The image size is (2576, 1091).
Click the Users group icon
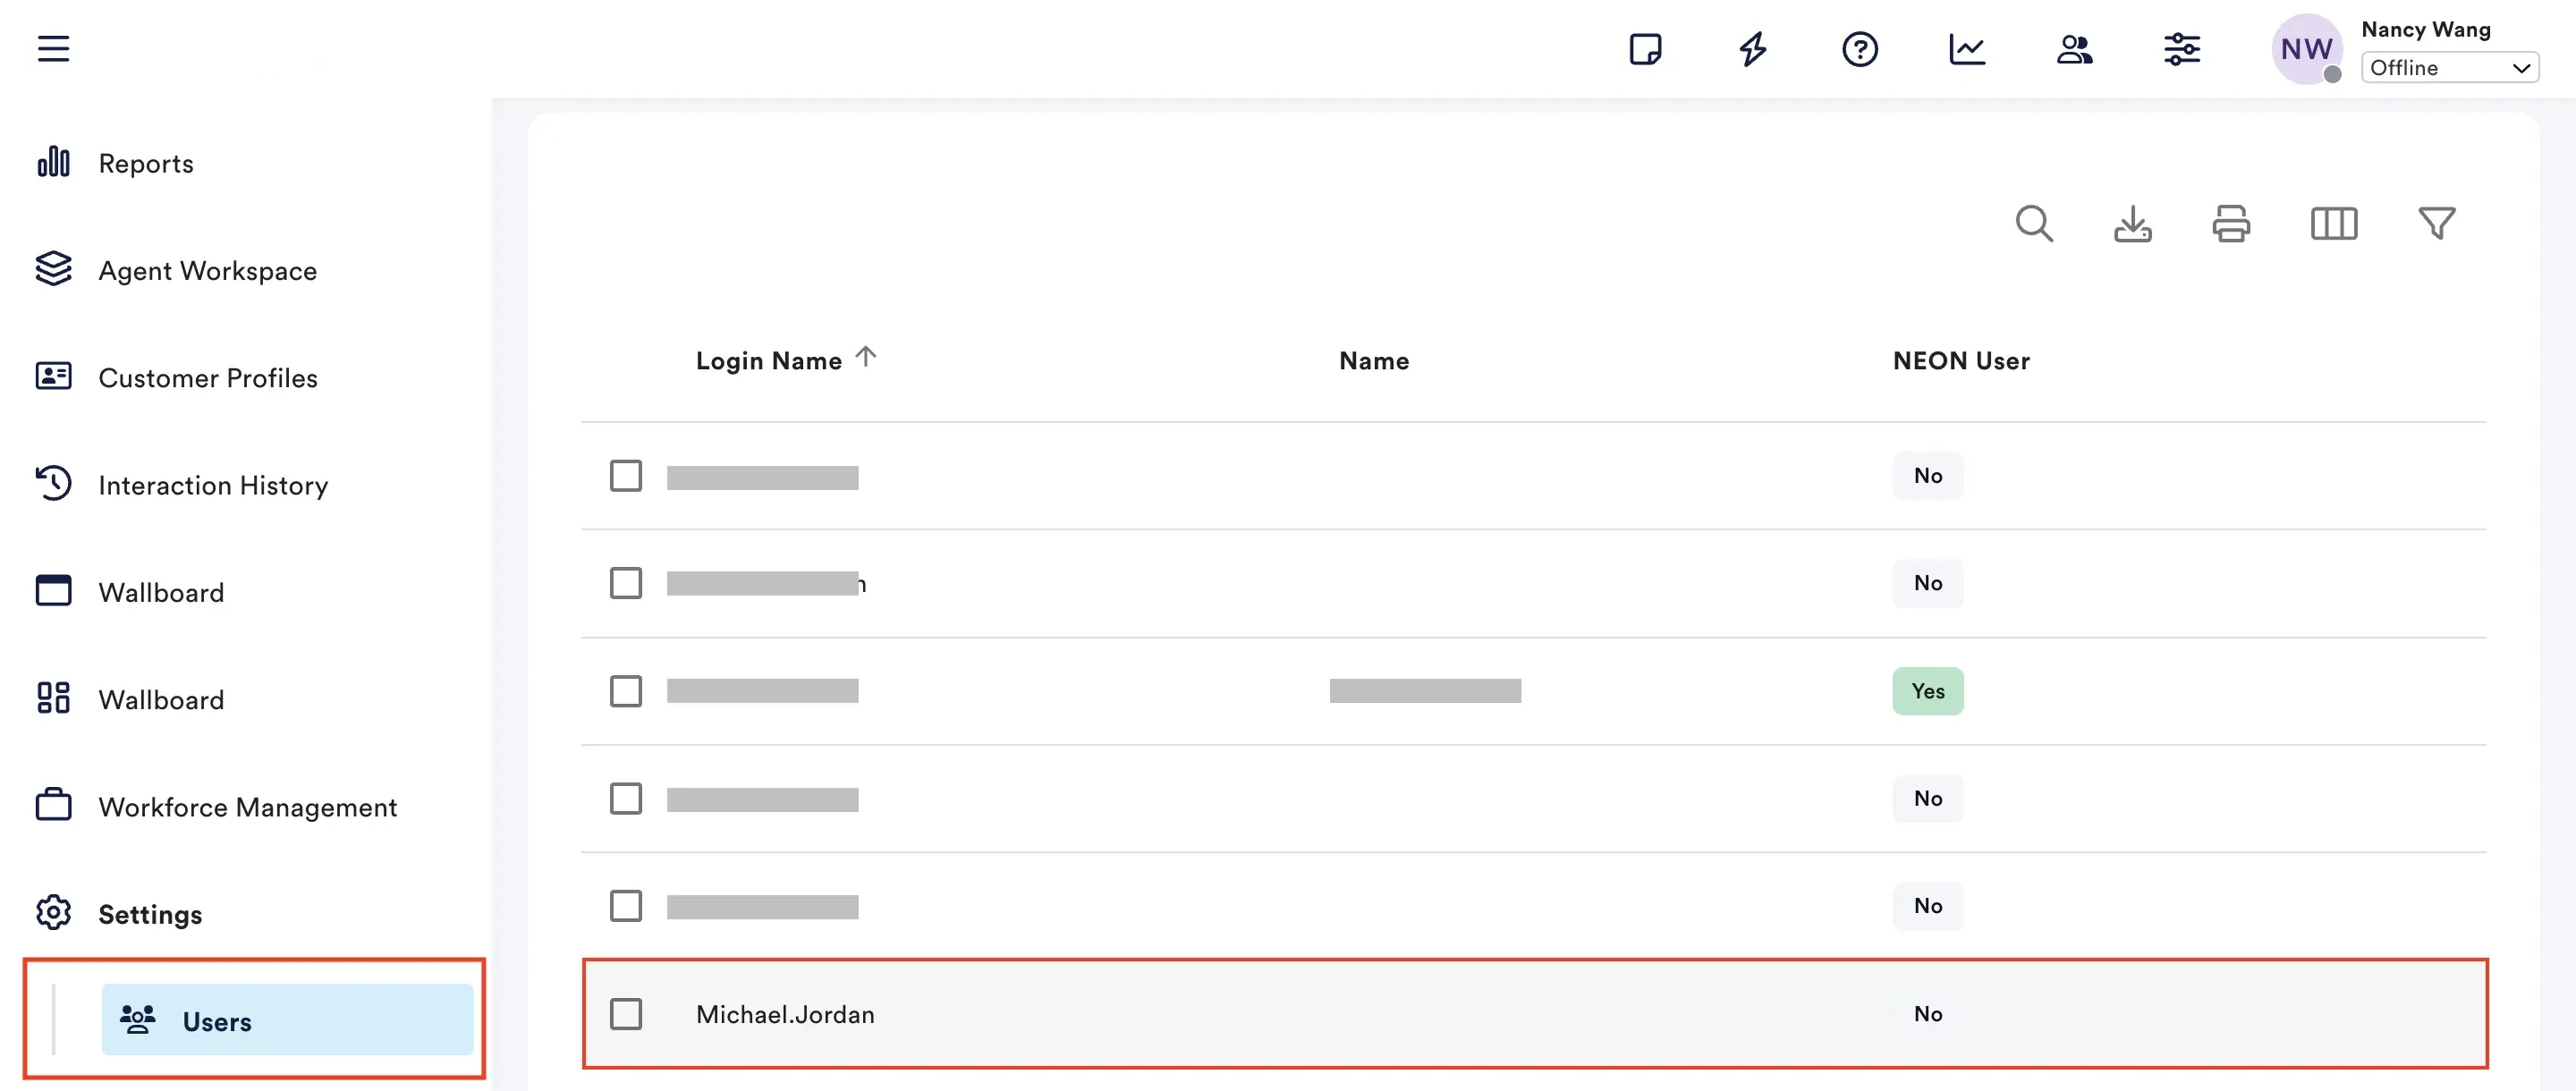(x=138, y=1019)
